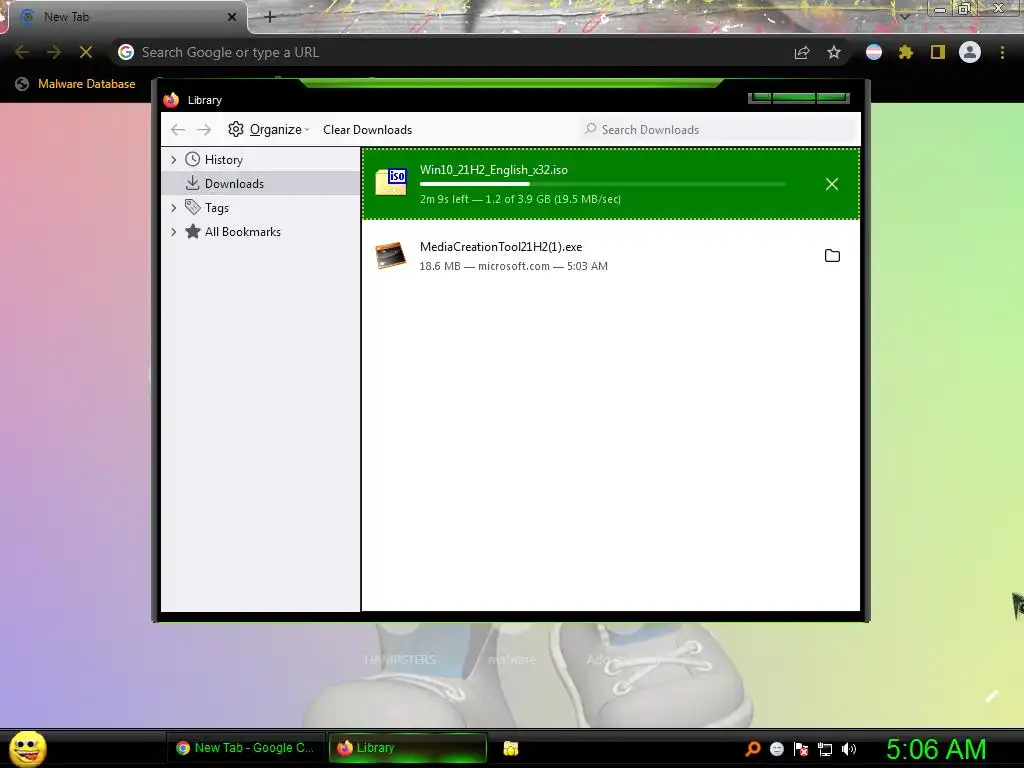Go forward in Library navigation

pos(204,129)
